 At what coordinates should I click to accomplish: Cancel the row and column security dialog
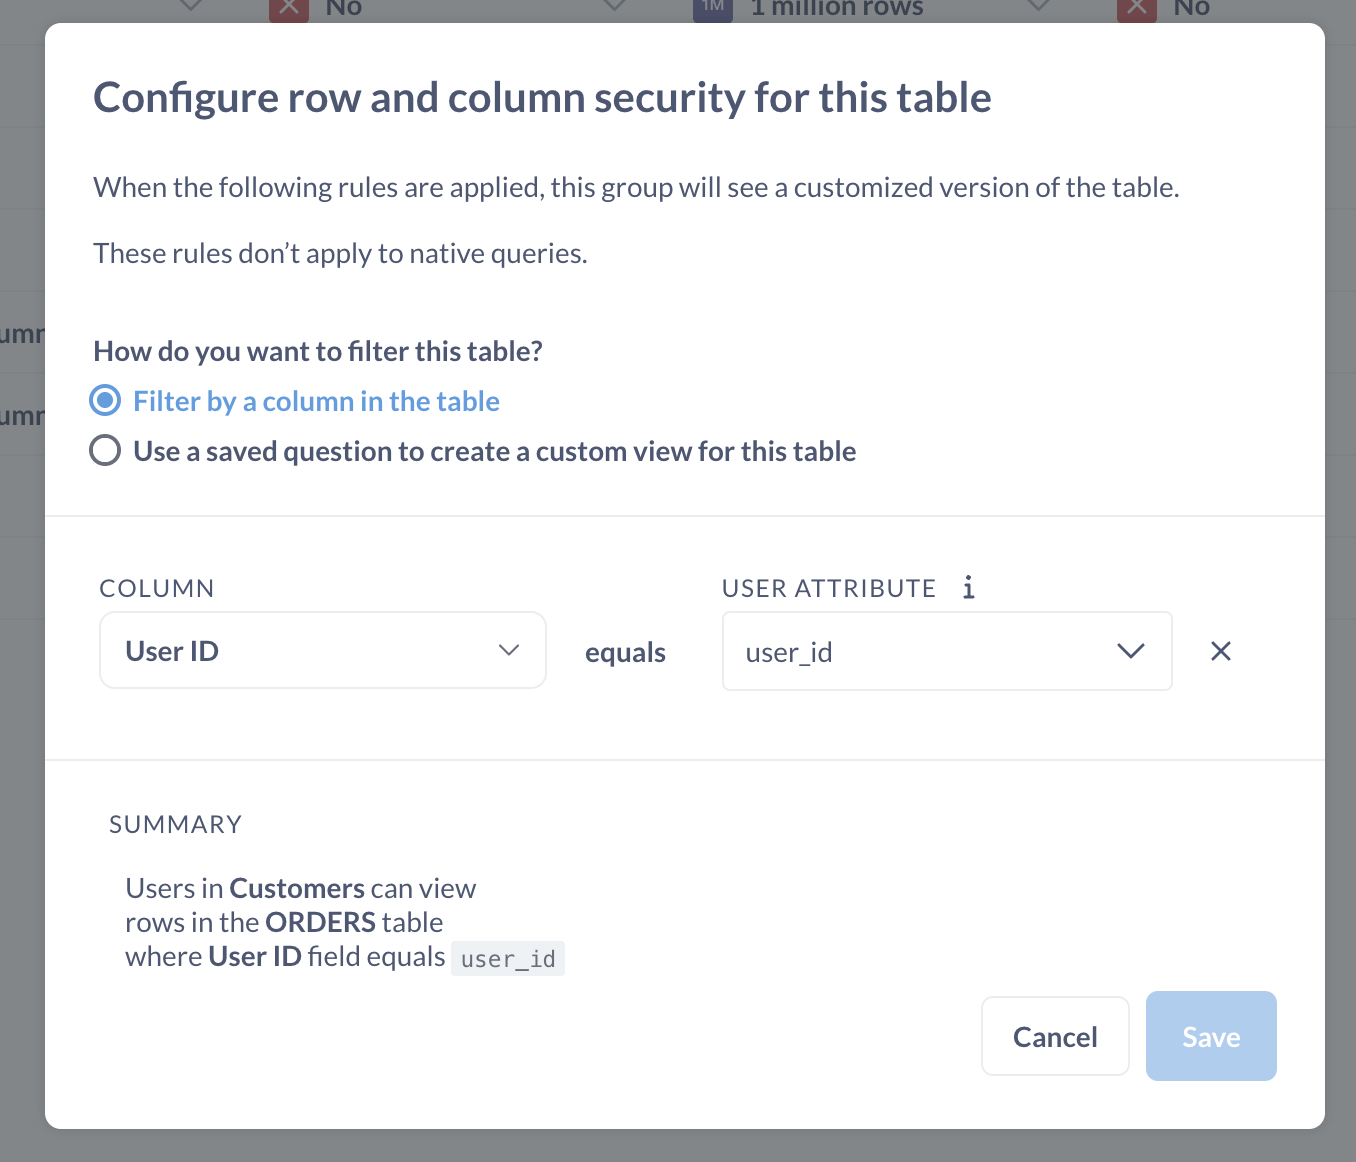[1055, 1037]
